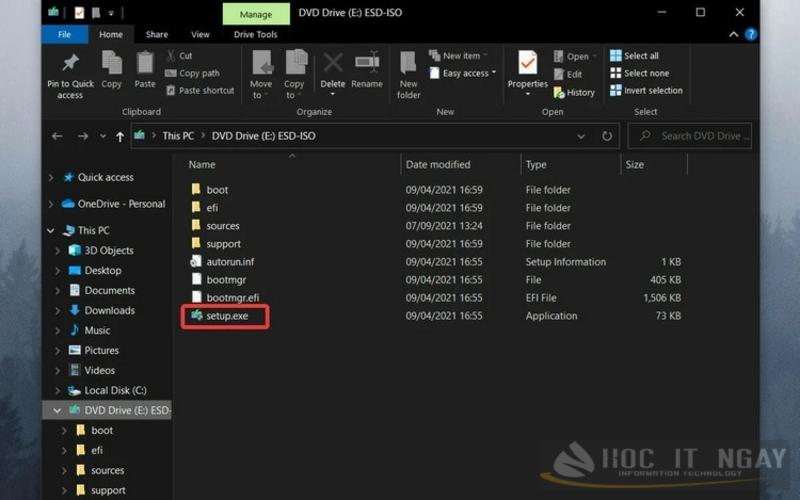Click the Search DVD Drive field
The width and height of the screenshot is (800, 500).
[689, 136]
